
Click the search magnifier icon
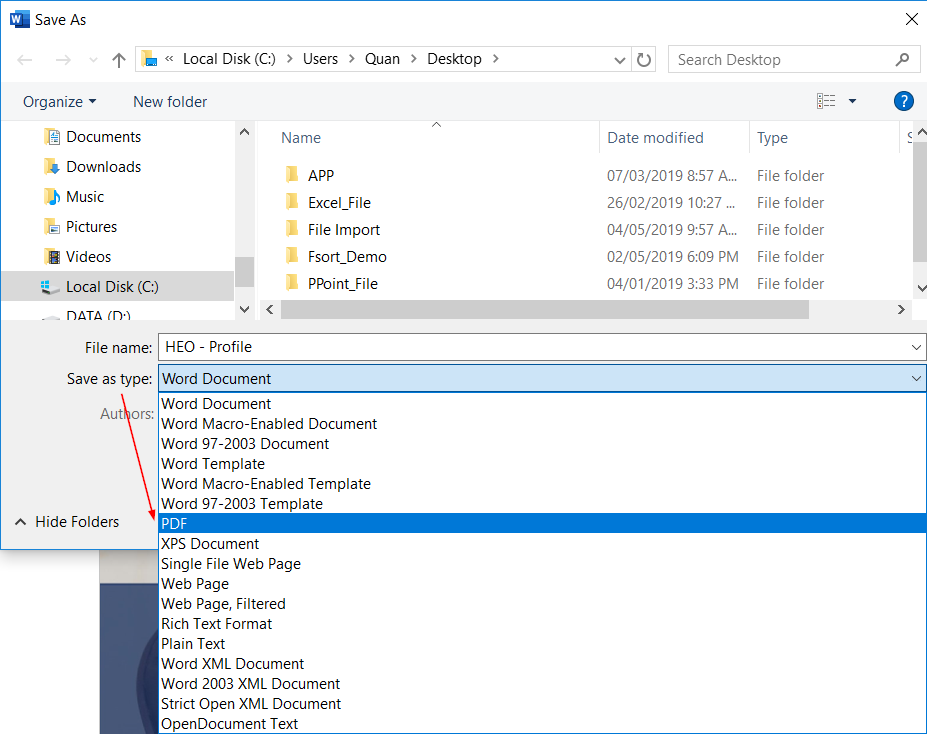click(x=903, y=59)
